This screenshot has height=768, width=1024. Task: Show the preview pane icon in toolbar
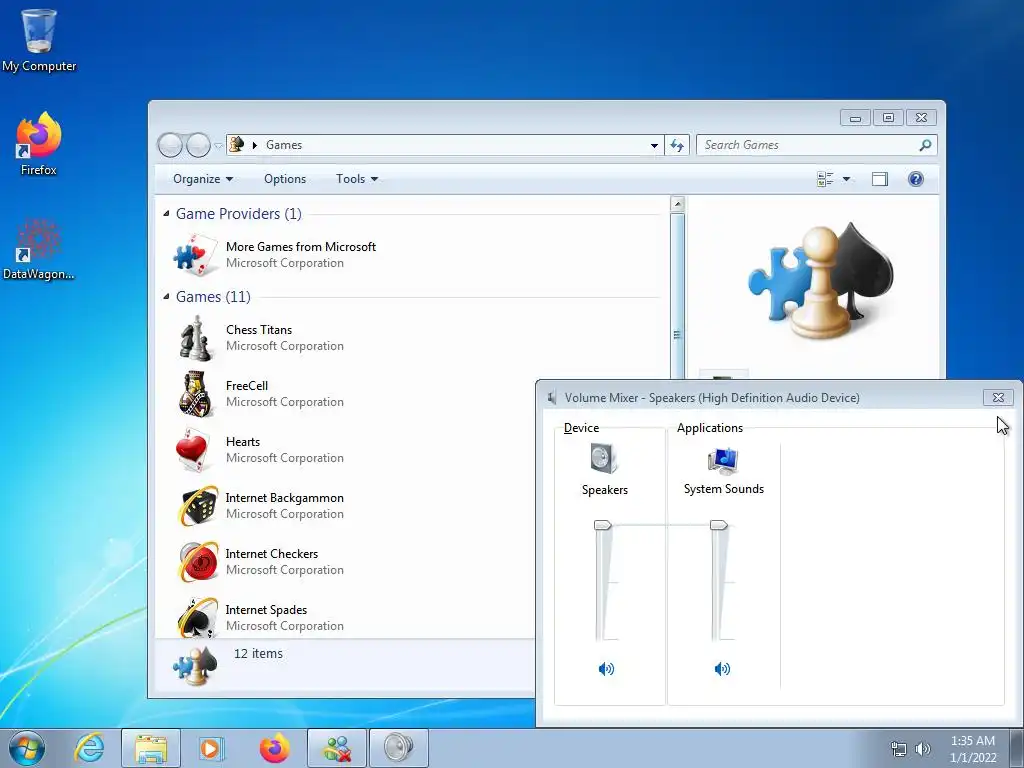(880, 179)
